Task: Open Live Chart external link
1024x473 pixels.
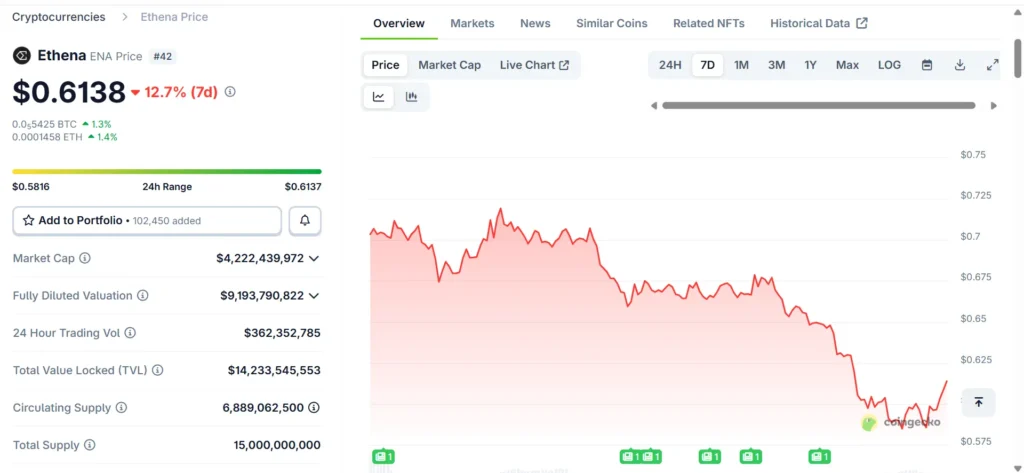Action: 534,65
